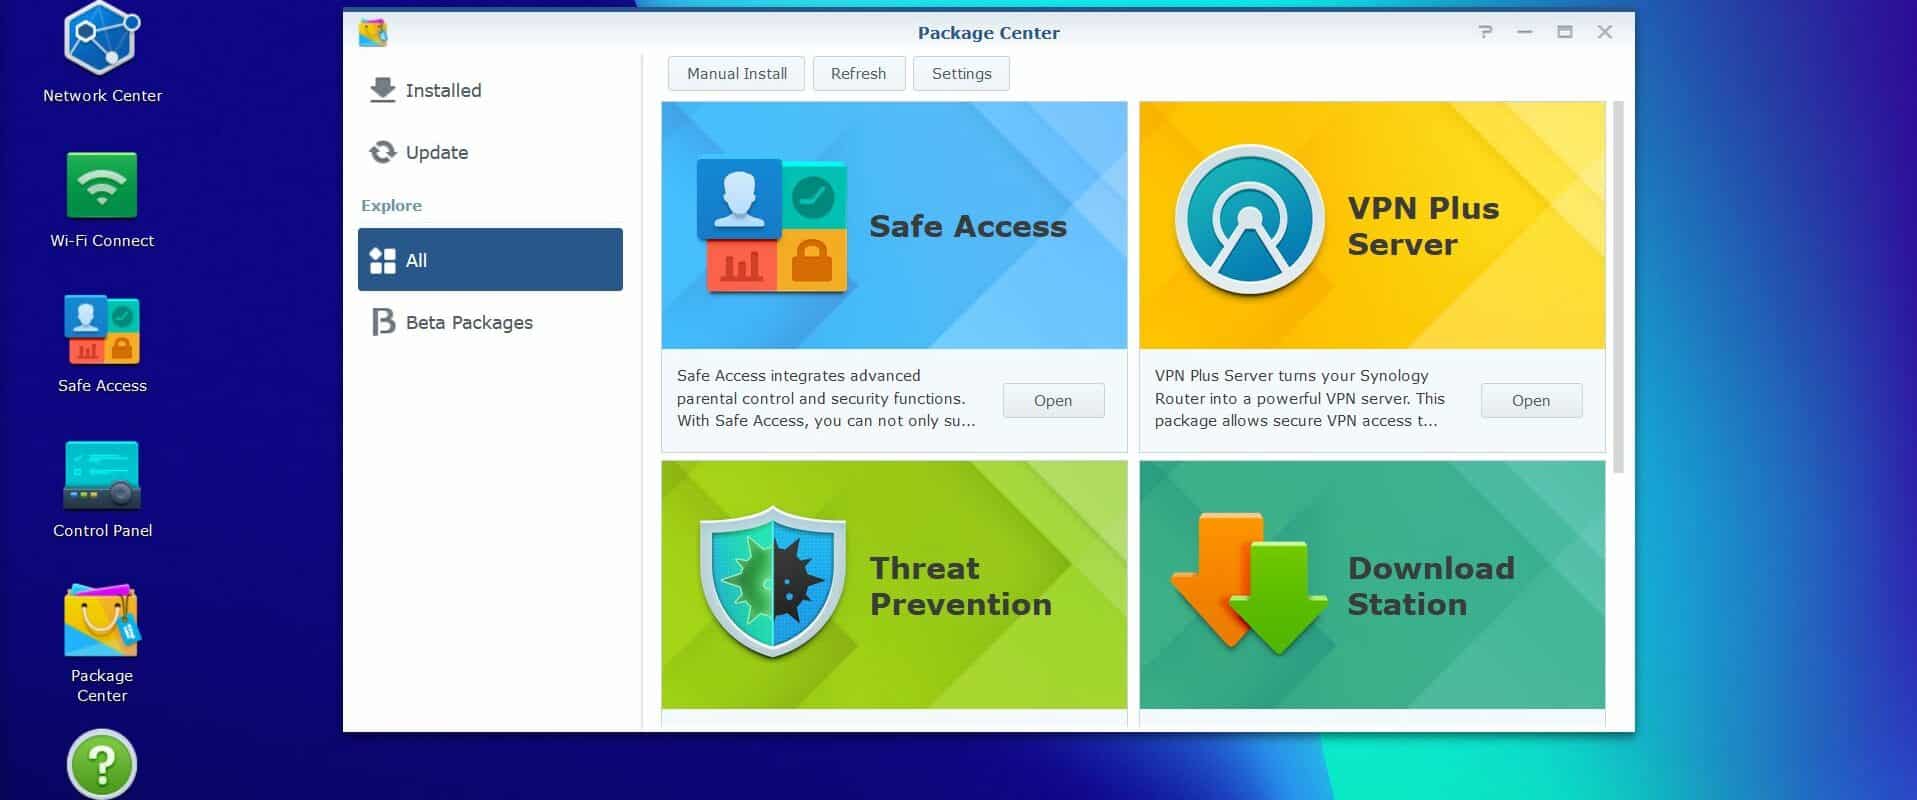Image resolution: width=1917 pixels, height=800 pixels.
Task: Switch to Beta Packages category
Action: pos(490,322)
